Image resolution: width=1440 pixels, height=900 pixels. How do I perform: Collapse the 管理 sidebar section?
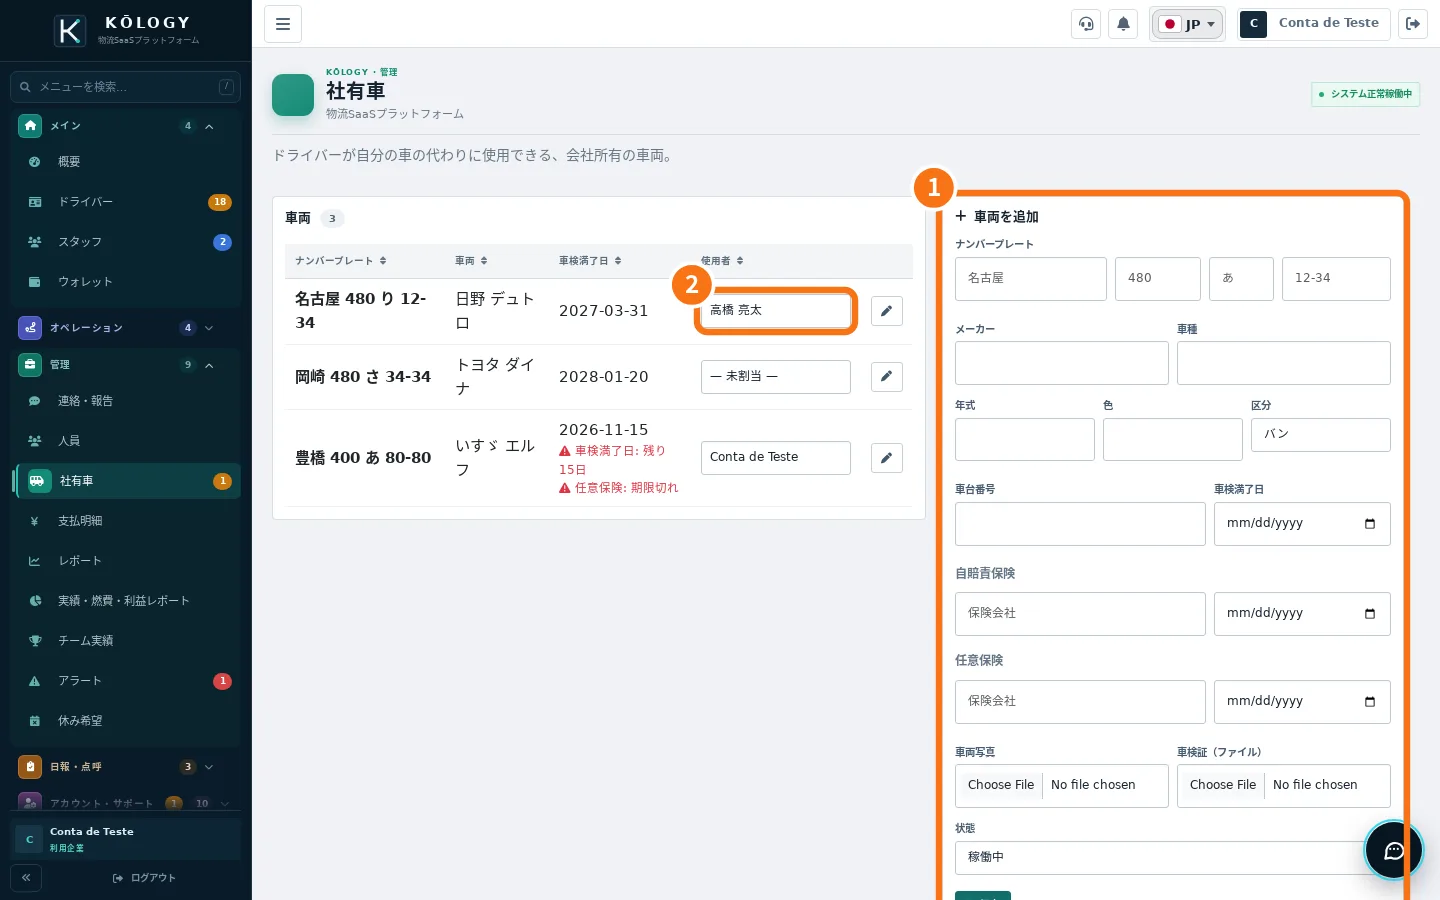pyautogui.click(x=125, y=365)
